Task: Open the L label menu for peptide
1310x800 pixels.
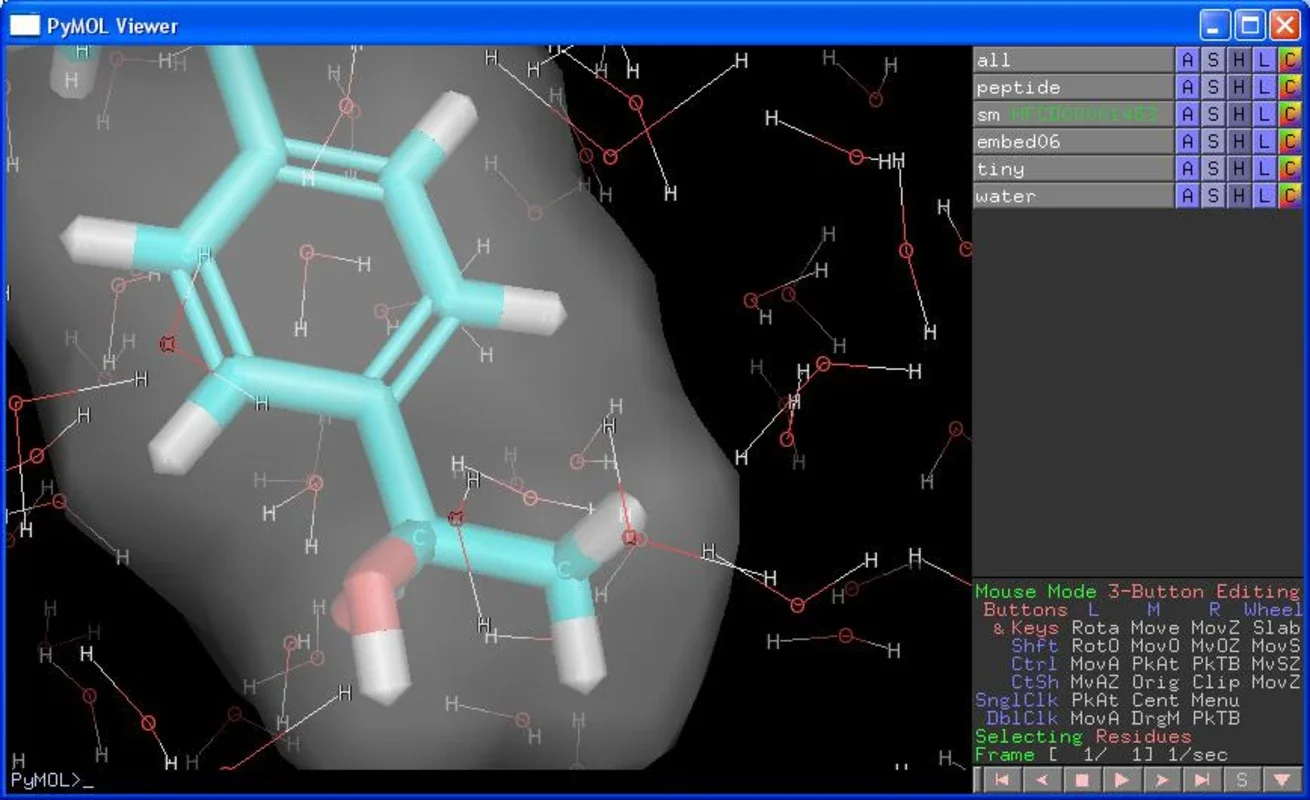Action: 1264,87
